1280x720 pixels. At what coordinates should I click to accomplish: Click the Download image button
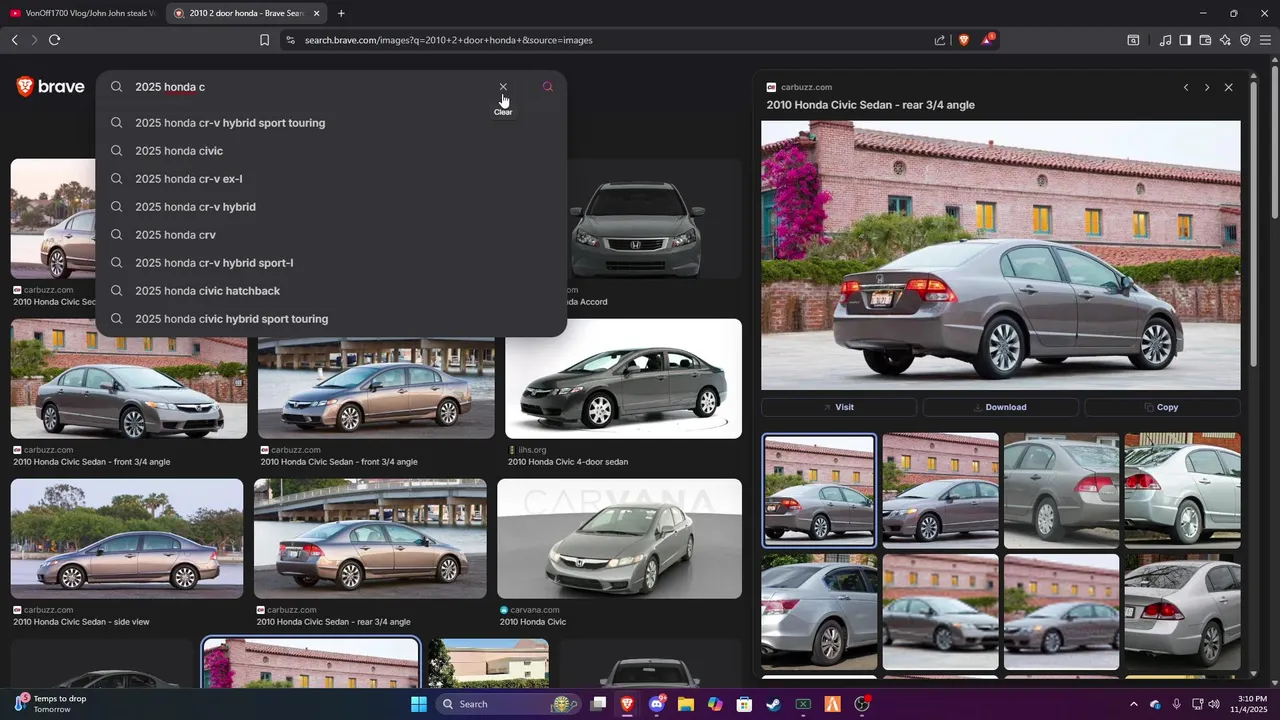click(x=1000, y=407)
